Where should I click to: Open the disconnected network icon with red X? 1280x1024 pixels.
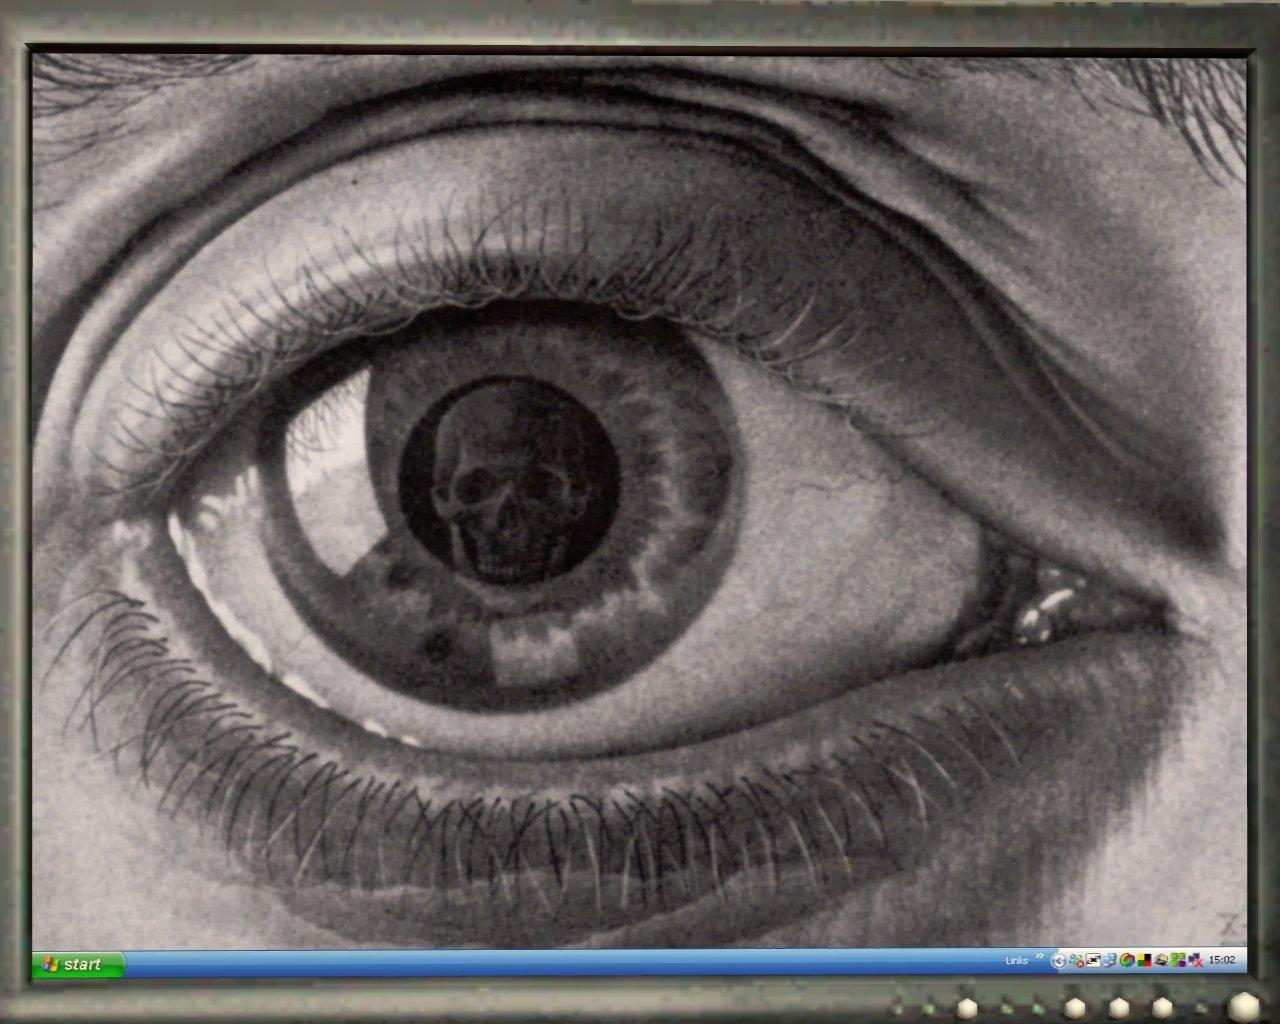1195,960
